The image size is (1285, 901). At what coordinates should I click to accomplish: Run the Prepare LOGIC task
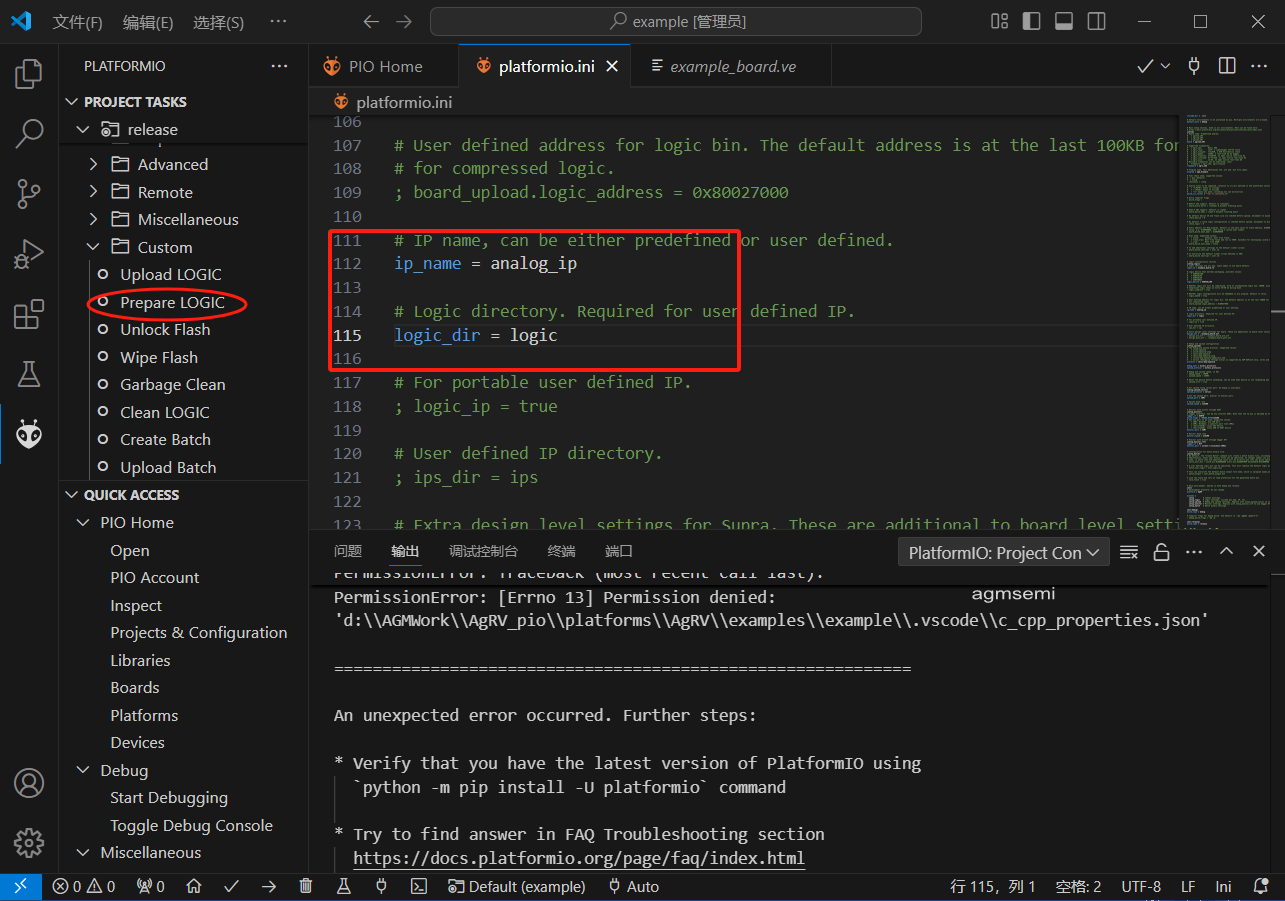coord(172,302)
